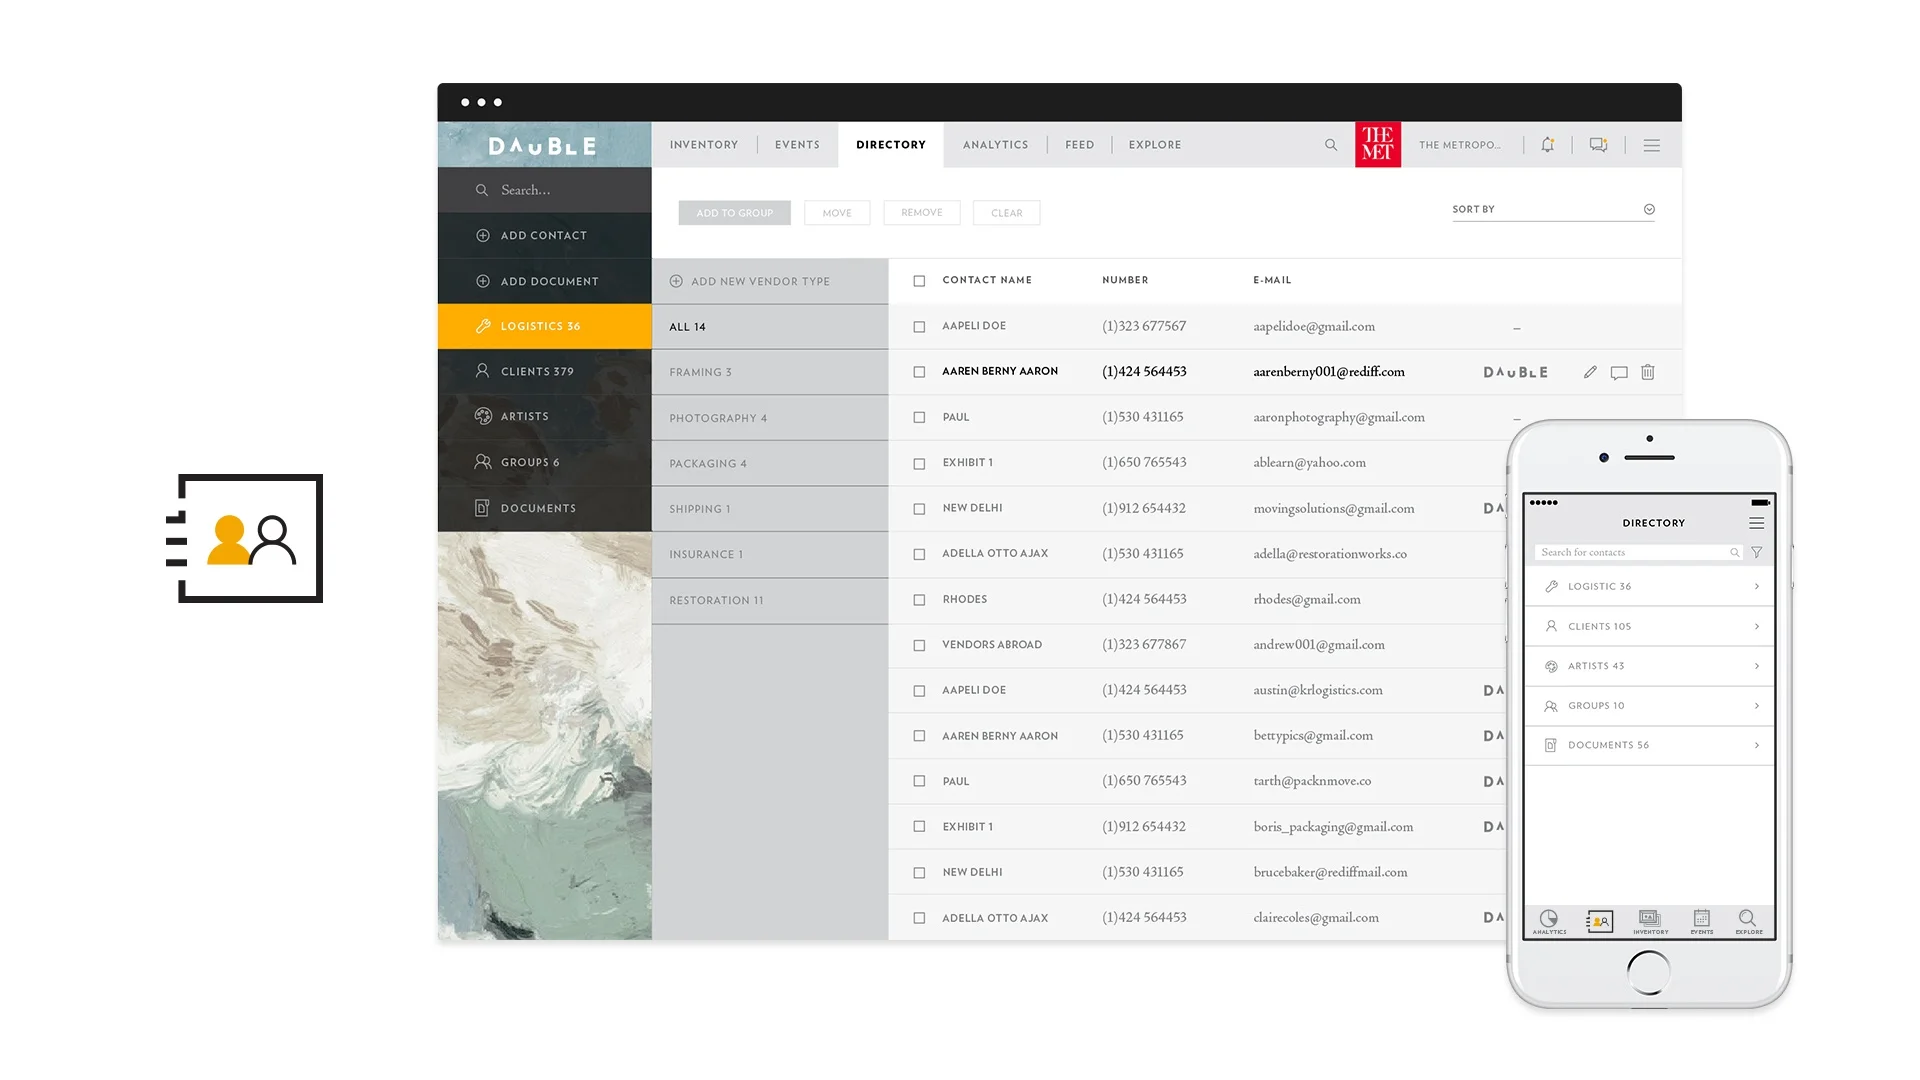This screenshot has width=1920, height=1080.
Task: Check the Rhodes contact checkbox
Action: (919, 600)
